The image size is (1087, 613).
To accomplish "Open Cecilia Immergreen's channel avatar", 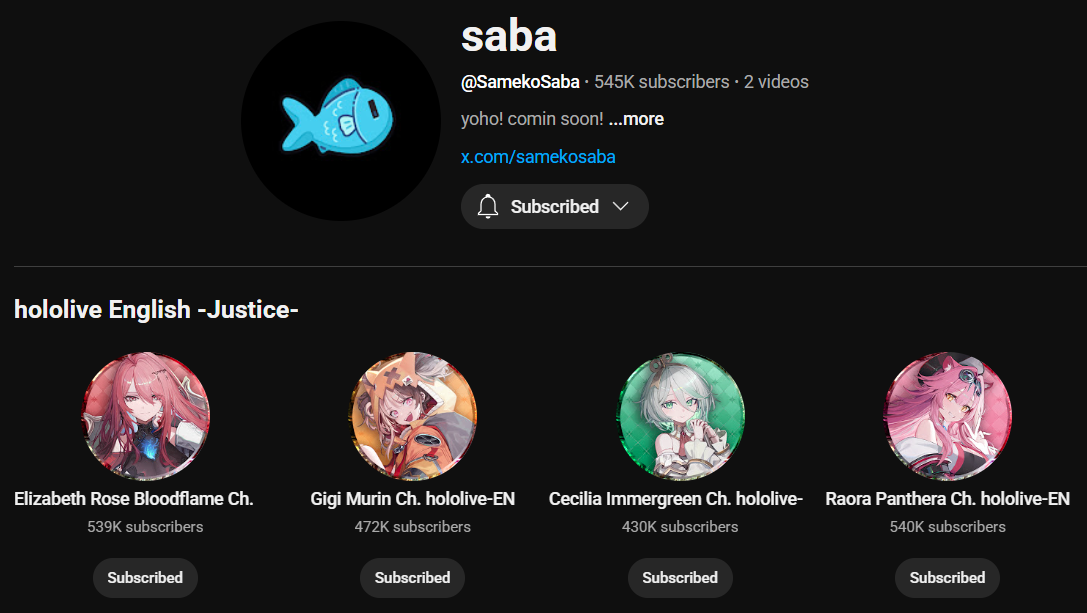I will pos(680,416).
